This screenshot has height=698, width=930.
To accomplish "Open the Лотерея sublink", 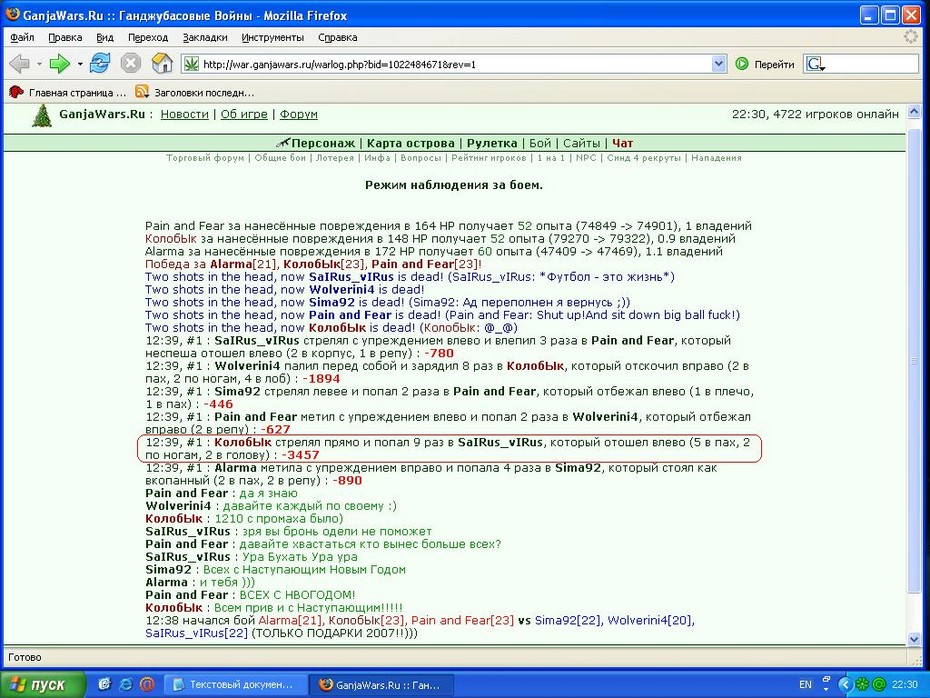I will coord(335,158).
